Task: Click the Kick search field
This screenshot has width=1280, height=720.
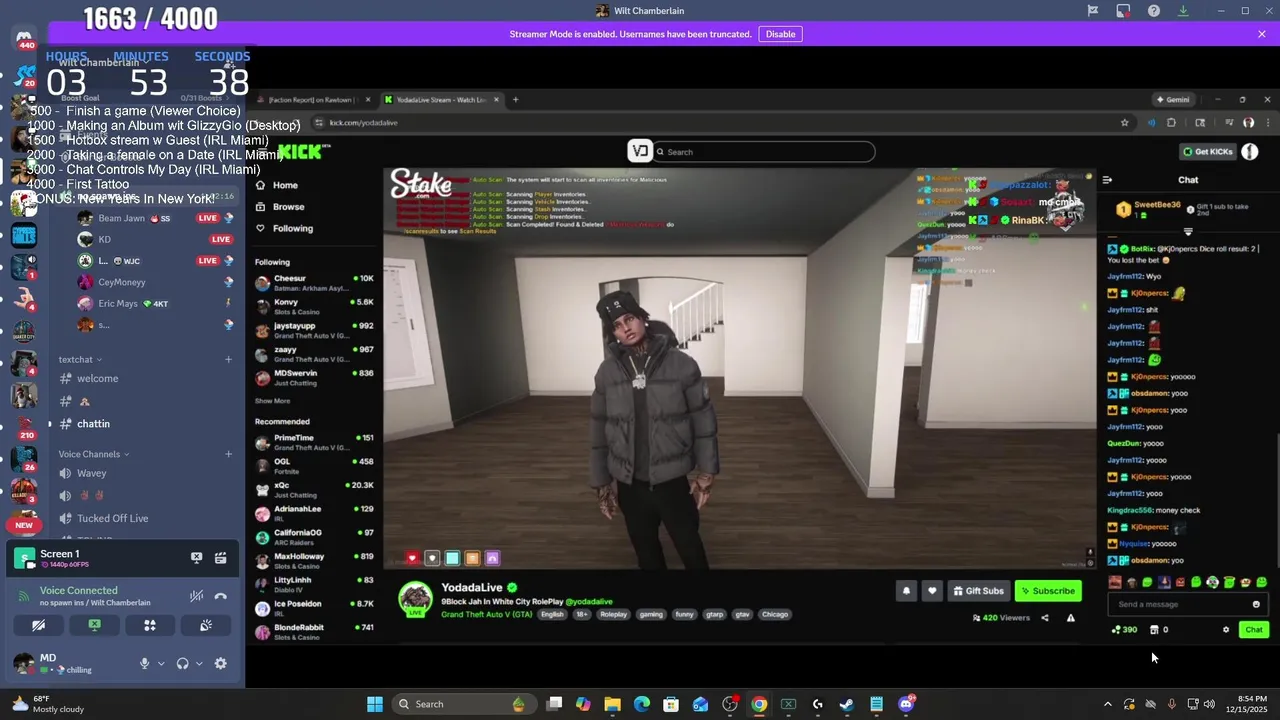Action: click(x=766, y=152)
